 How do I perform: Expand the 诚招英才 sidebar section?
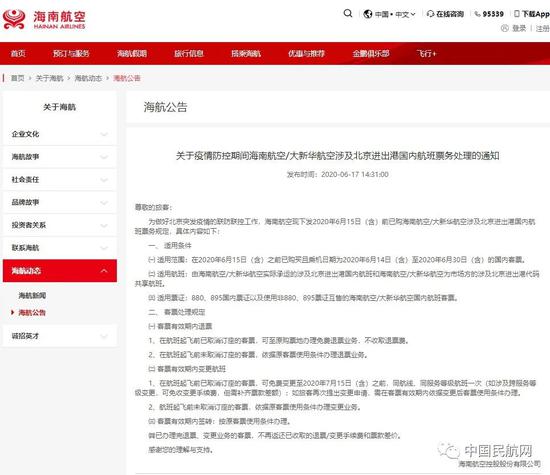coord(60,336)
